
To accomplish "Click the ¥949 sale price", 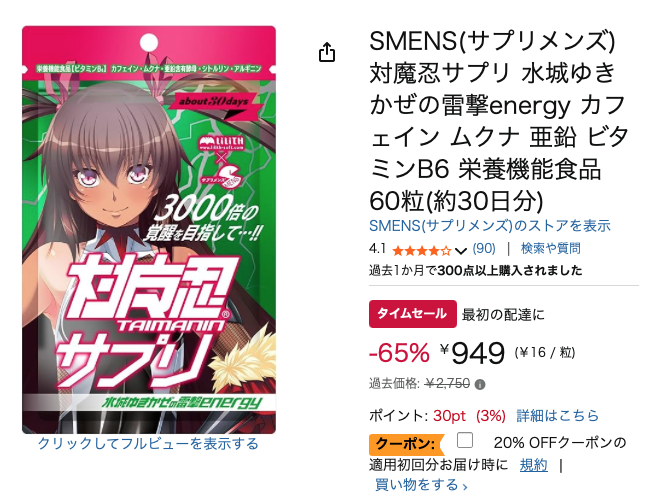I will click(472, 353).
